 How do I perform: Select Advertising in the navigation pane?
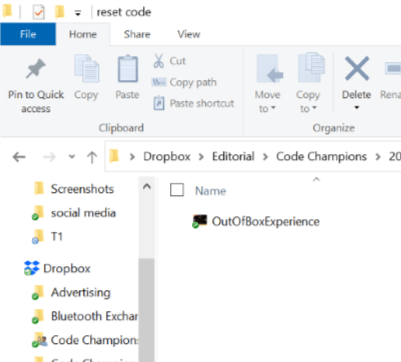[81, 293]
